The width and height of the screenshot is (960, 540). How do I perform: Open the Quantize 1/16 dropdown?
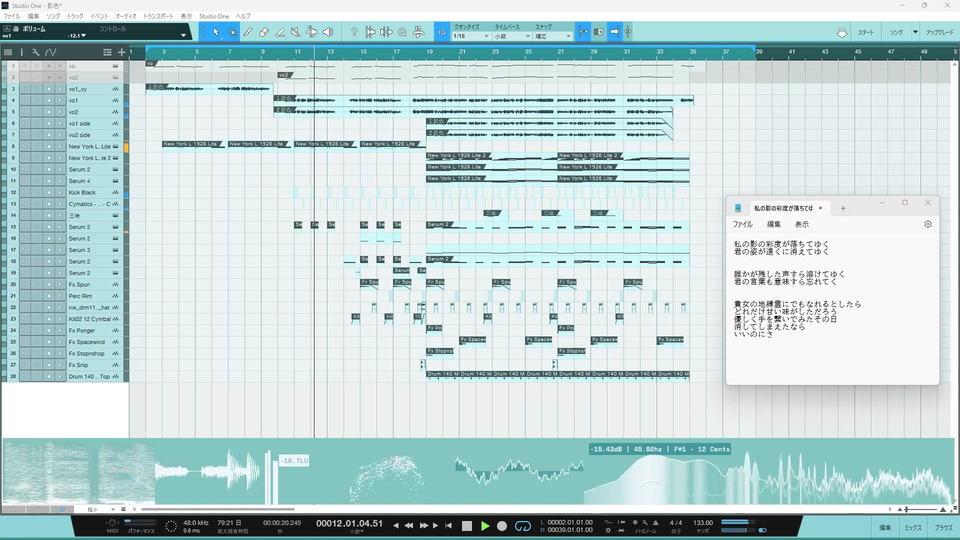[471, 36]
